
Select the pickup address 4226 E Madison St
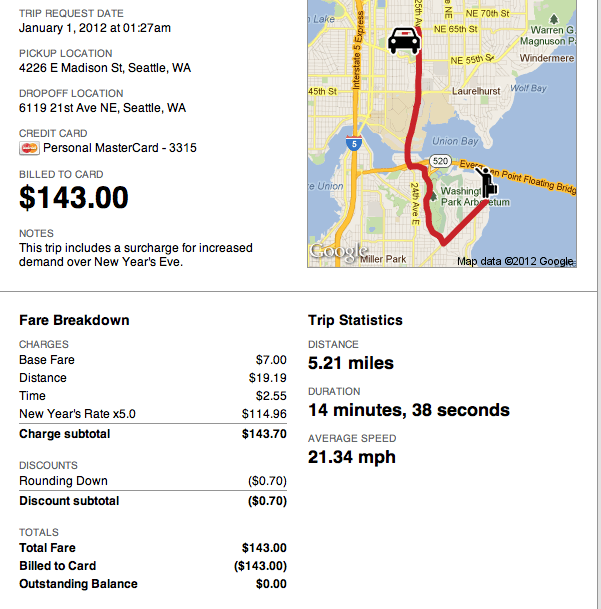(105, 68)
